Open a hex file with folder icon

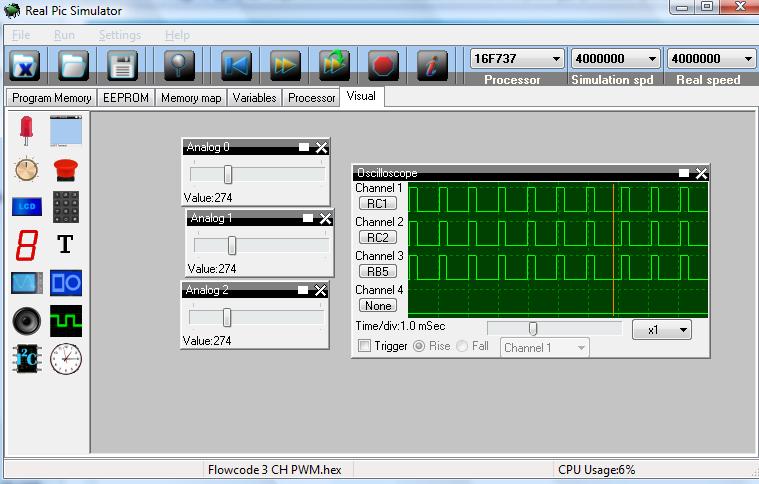[x=73, y=65]
